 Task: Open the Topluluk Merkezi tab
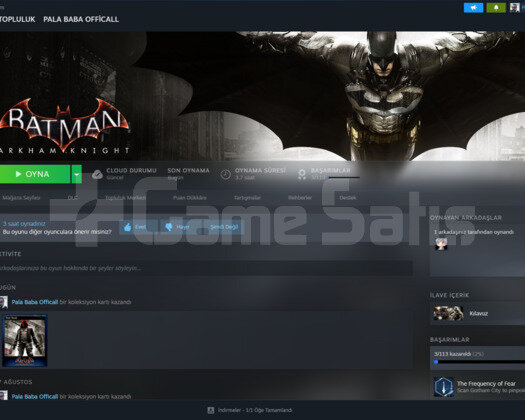126,198
